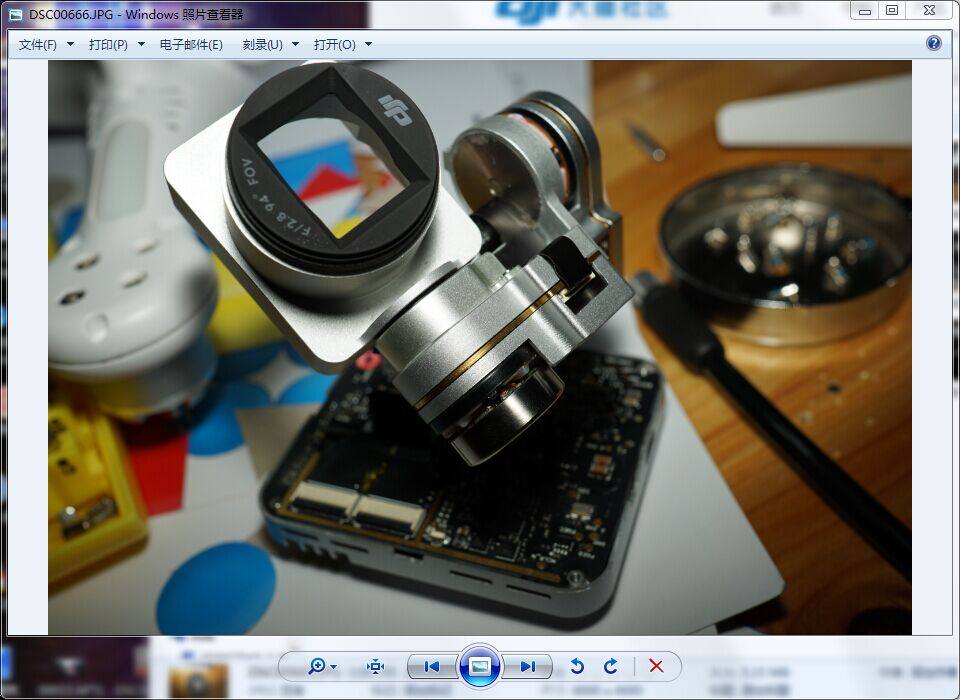Maximize the Photo Viewer window
This screenshot has height=700, width=960.
click(x=892, y=10)
